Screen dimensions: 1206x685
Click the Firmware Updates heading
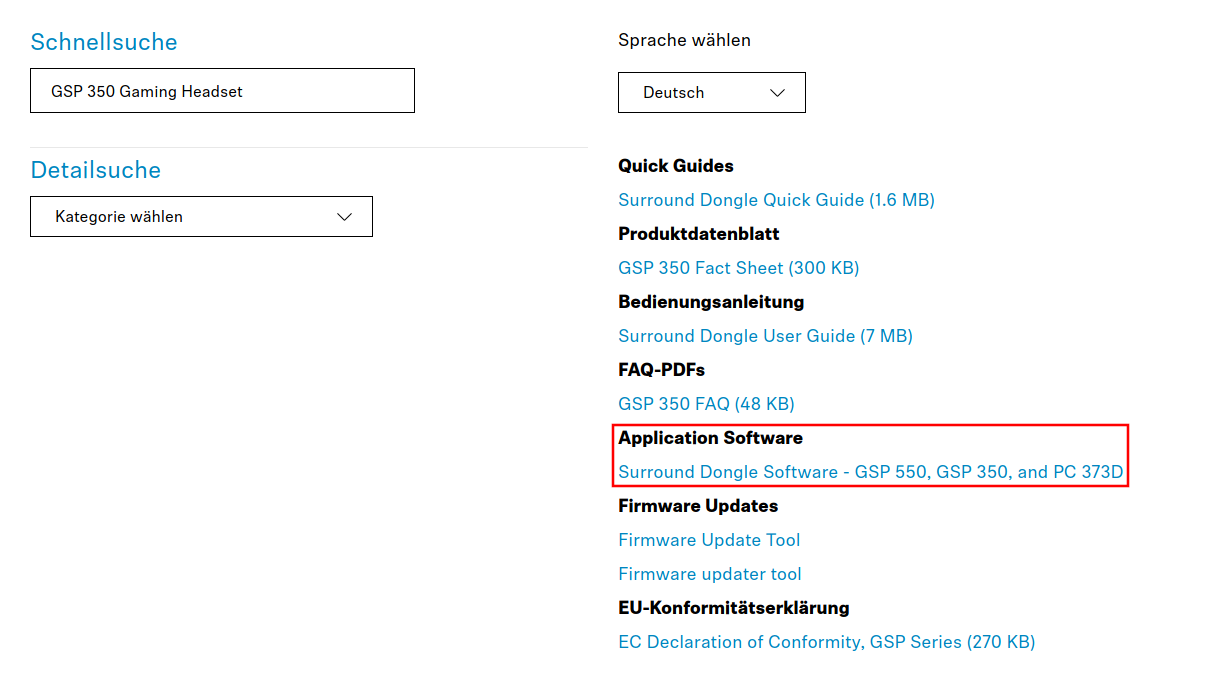pyautogui.click(x=698, y=506)
